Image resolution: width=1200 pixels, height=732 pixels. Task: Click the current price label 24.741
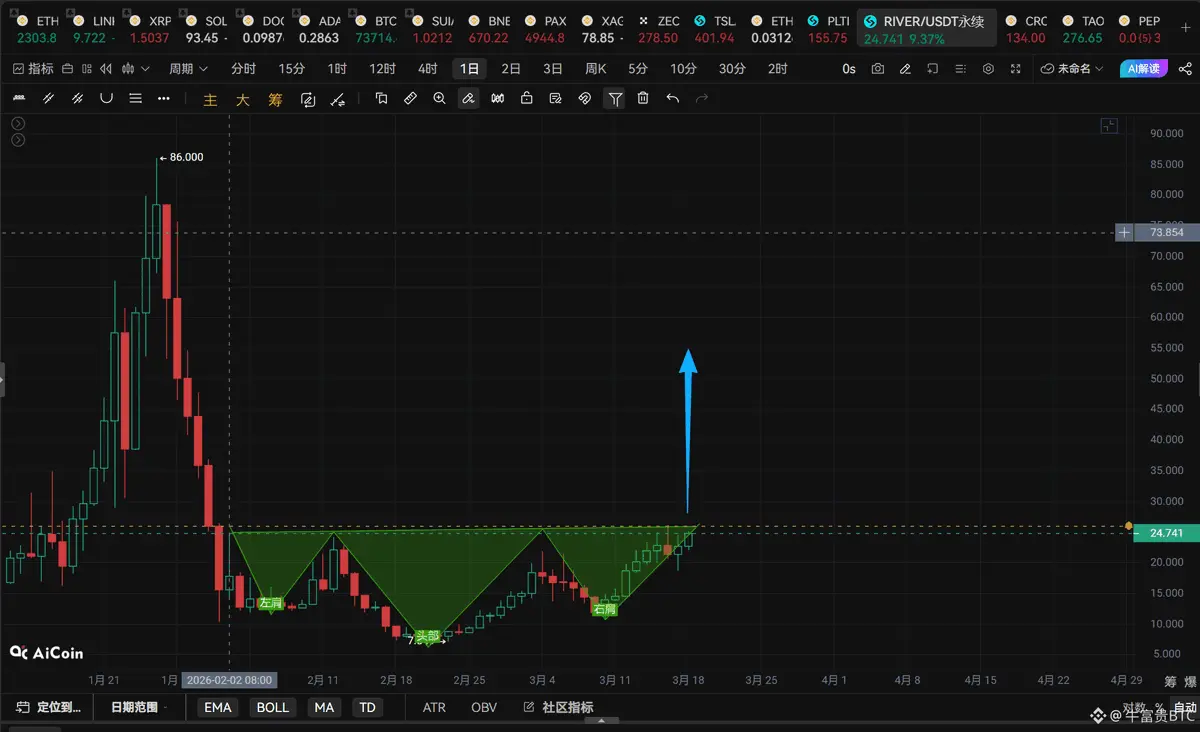pyautogui.click(x=1166, y=533)
